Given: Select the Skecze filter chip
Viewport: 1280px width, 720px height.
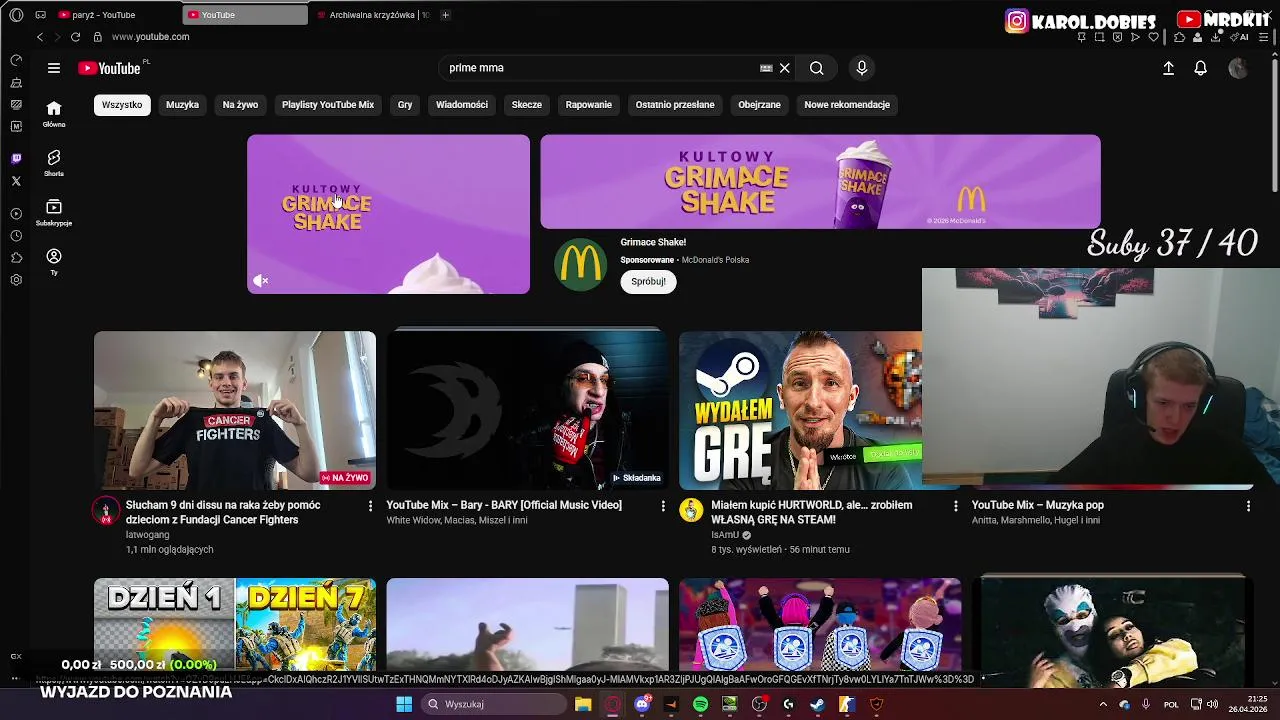Looking at the screenshot, I should 527,105.
